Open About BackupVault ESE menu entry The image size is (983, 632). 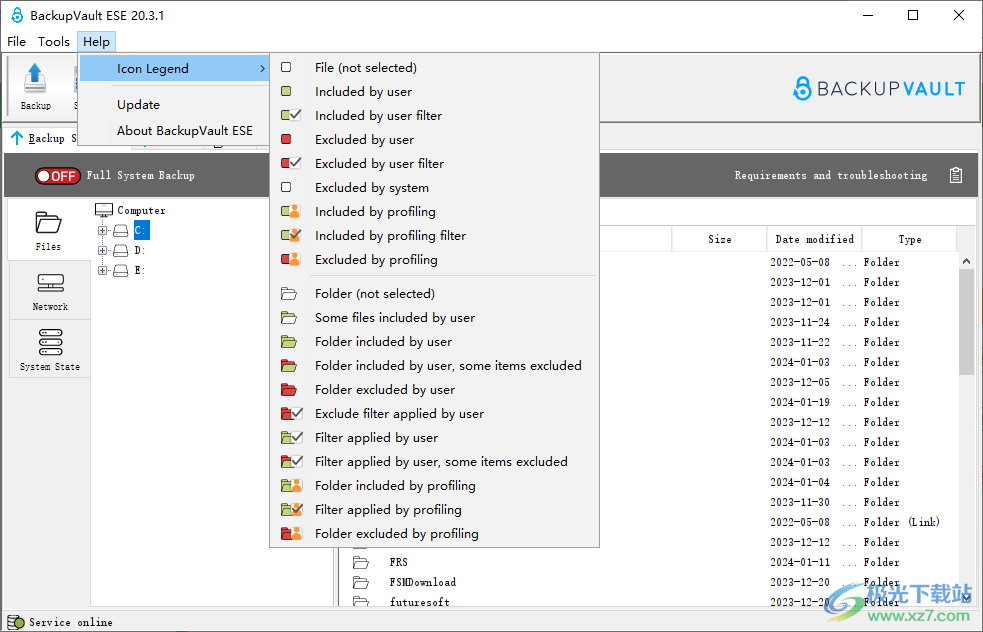coord(184,131)
